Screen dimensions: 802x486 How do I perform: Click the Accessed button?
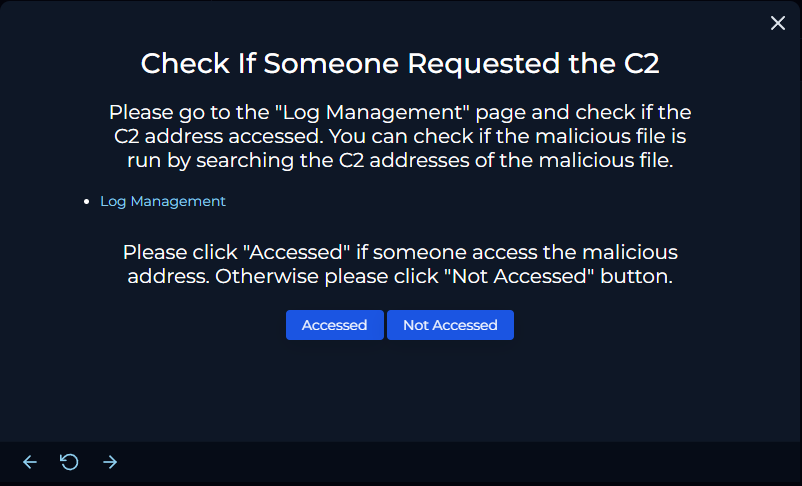point(335,325)
